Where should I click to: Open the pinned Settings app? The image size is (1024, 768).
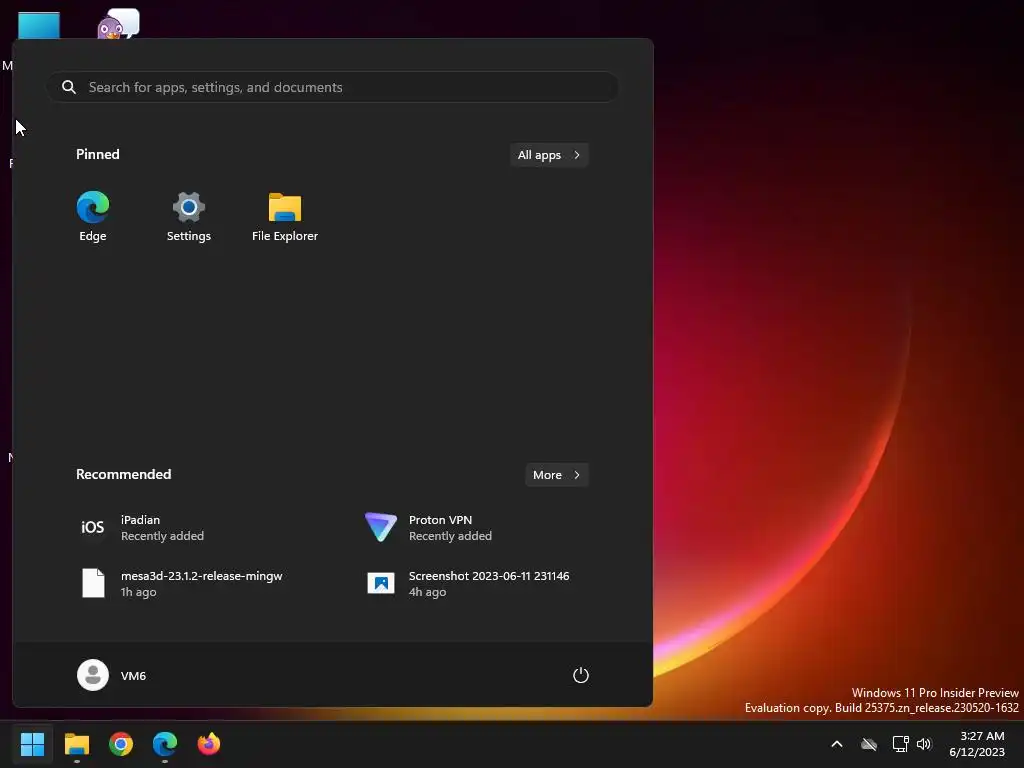click(x=189, y=216)
